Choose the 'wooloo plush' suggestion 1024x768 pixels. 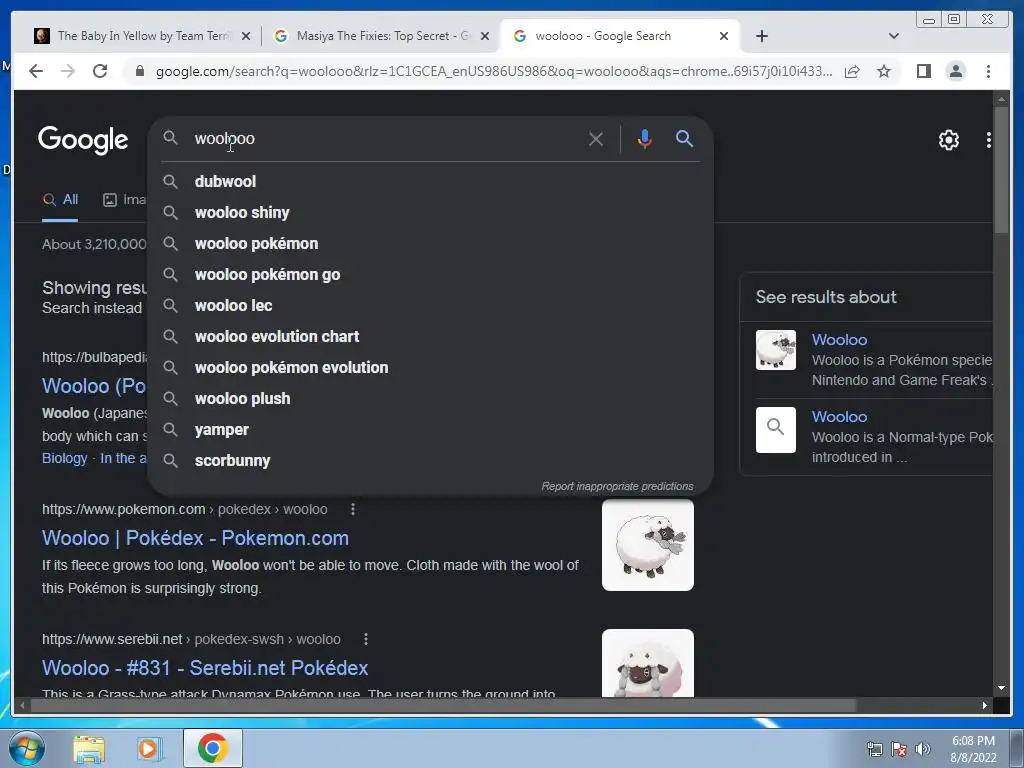(x=431, y=399)
